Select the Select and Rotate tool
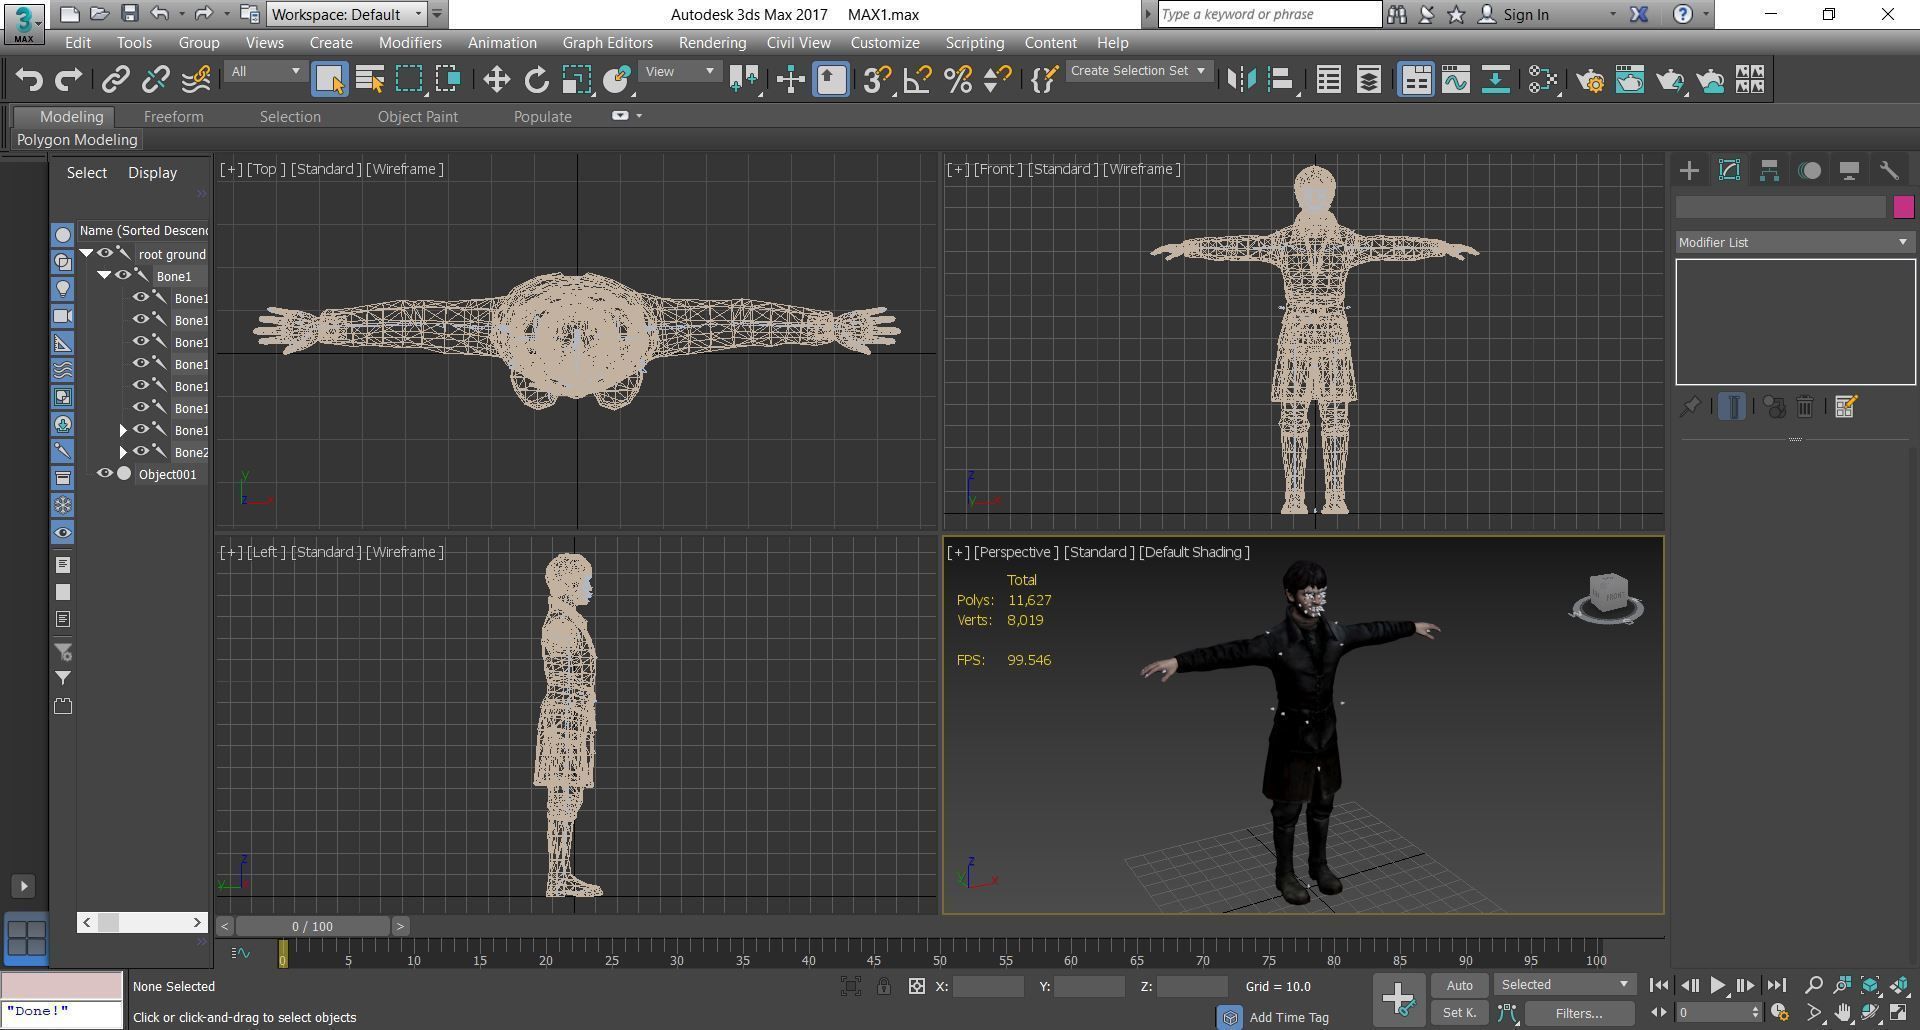 pos(537,80)
